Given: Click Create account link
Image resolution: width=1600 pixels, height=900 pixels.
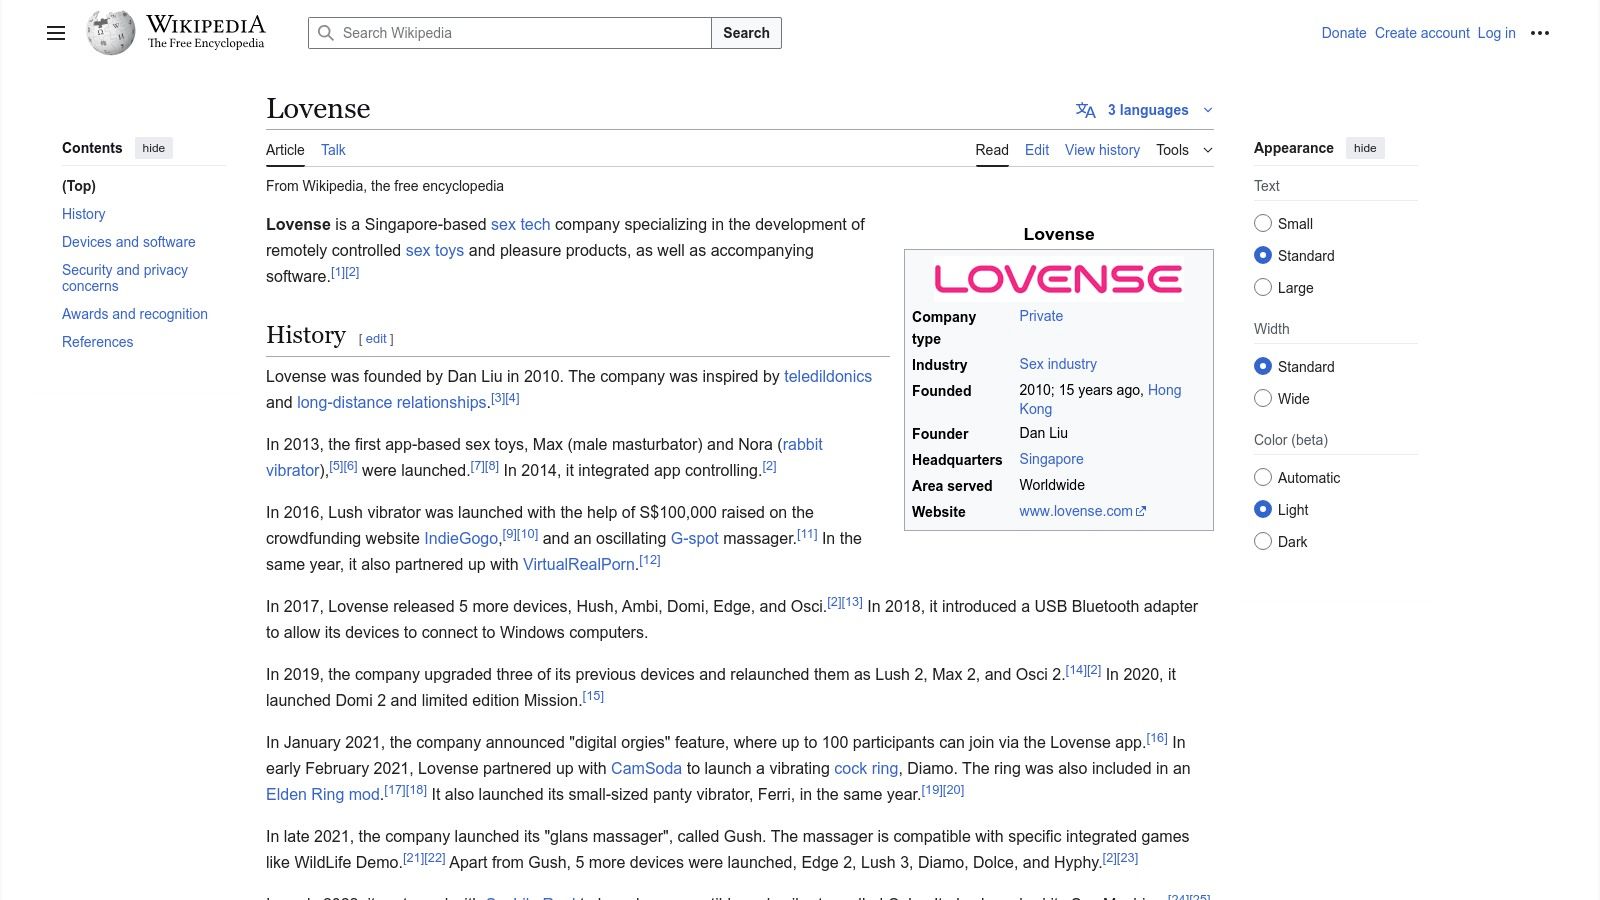Looking at the screenshot, I should tap(1422, 33).
